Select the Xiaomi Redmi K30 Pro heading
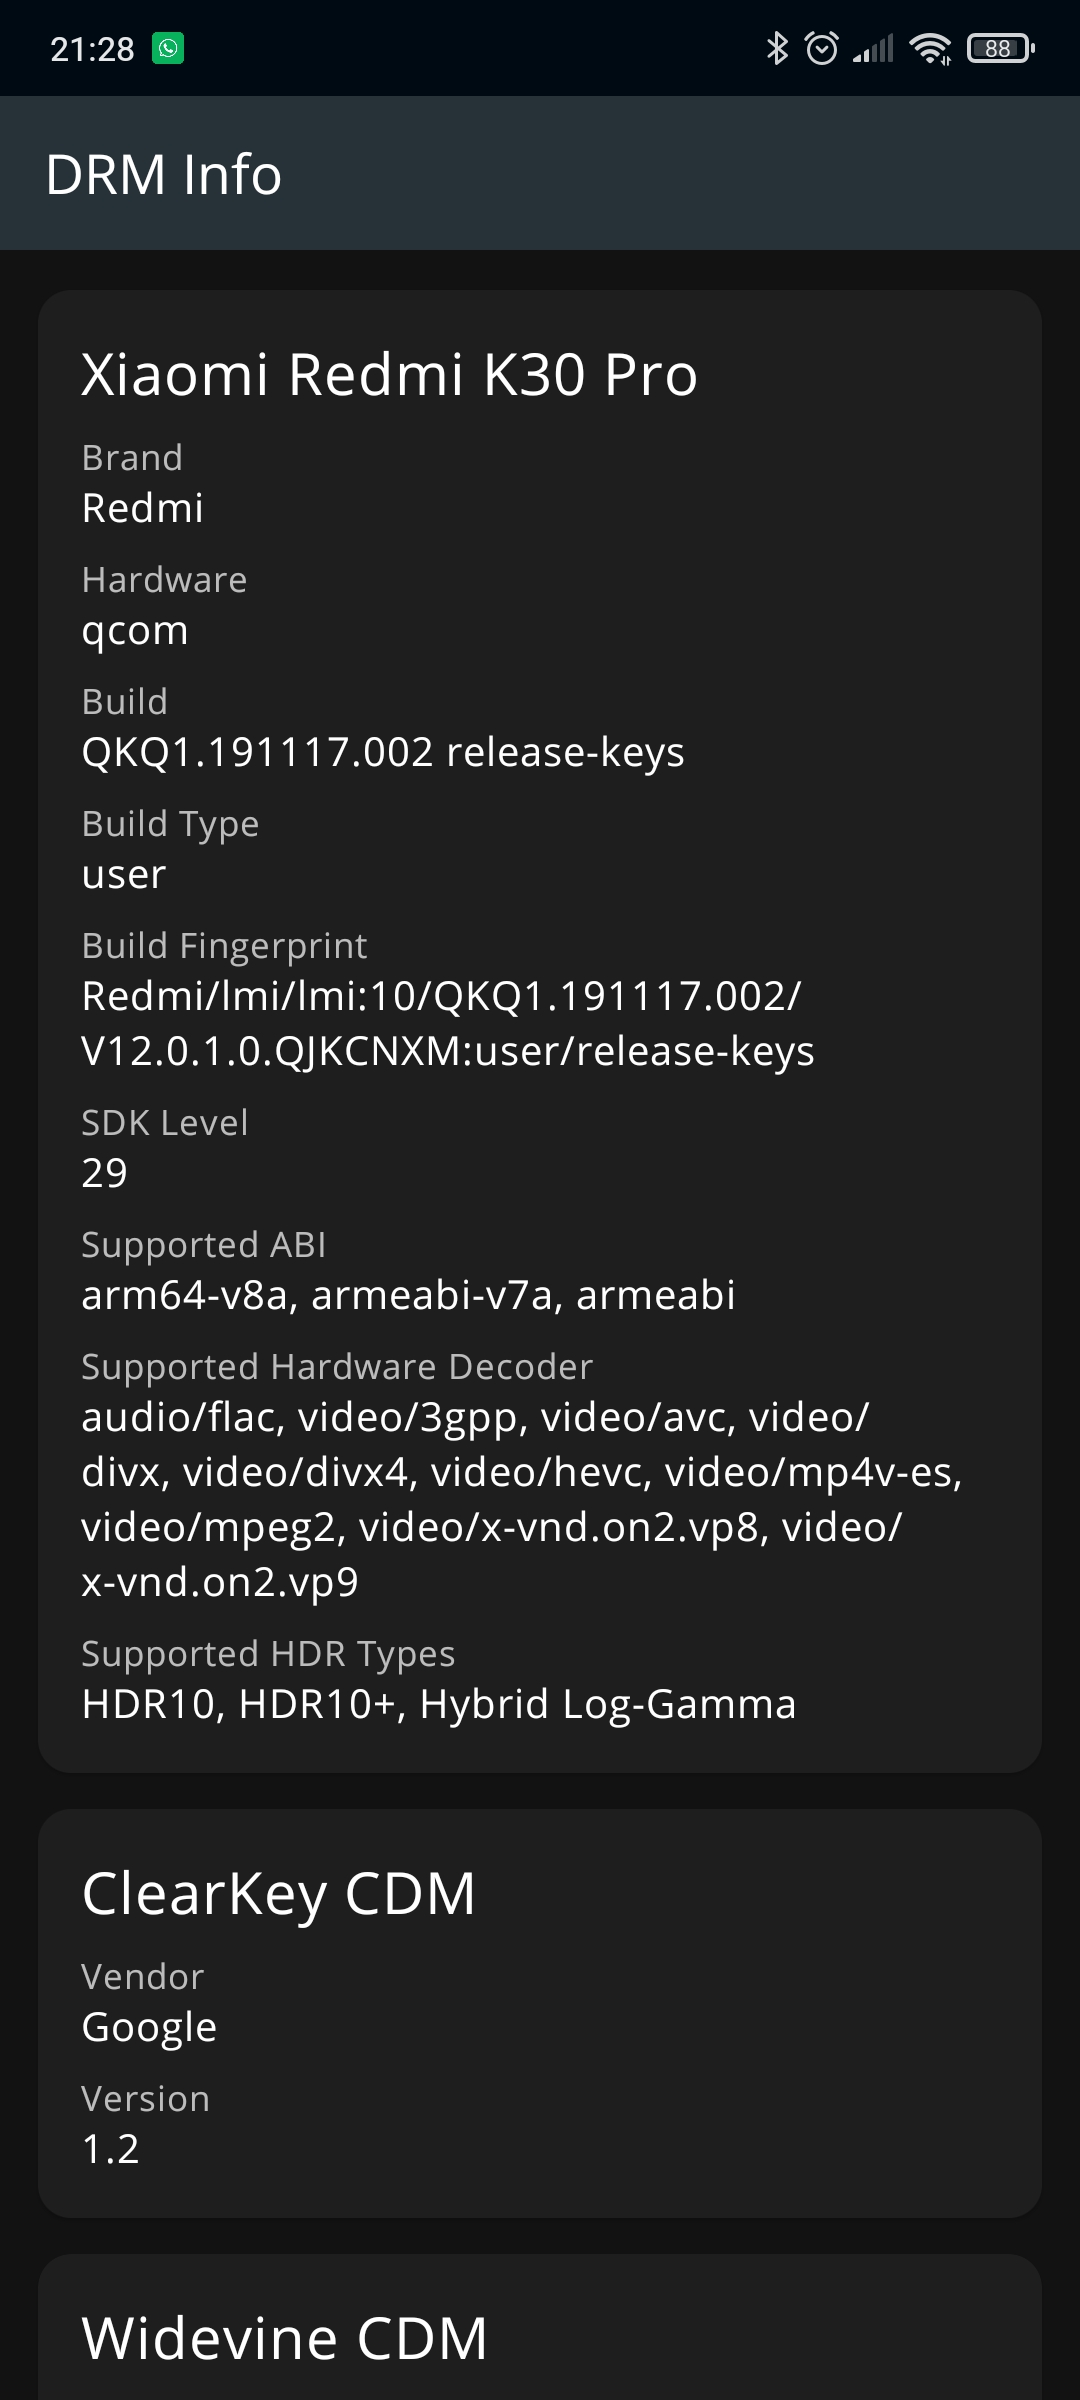Viewport: 1080px width, 2400px height. [x=389, y=375]
